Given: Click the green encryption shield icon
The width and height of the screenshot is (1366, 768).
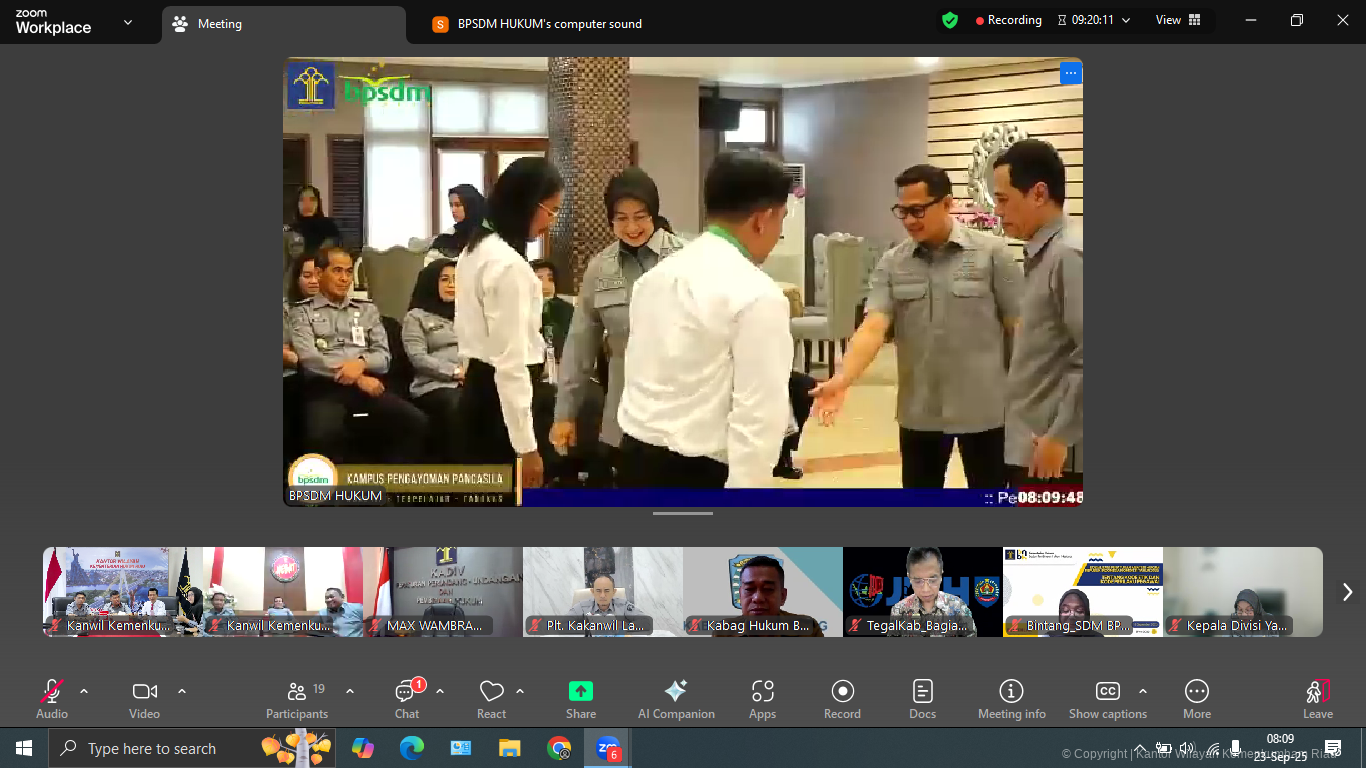Looking at the screenshot, I should click(x=949, y=20).
